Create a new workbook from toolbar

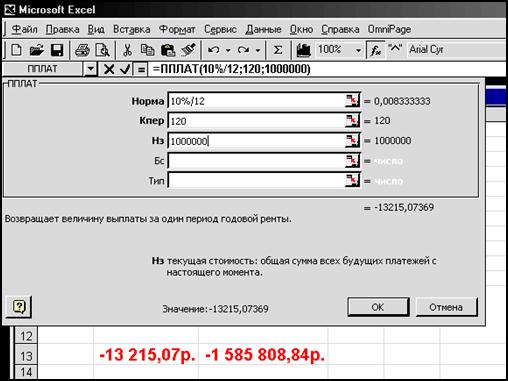[x=16, y=50]
